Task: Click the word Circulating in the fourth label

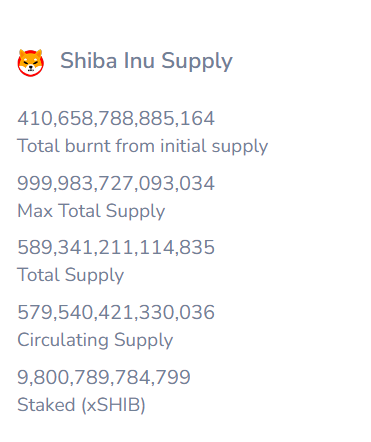Action: [63, 340]
